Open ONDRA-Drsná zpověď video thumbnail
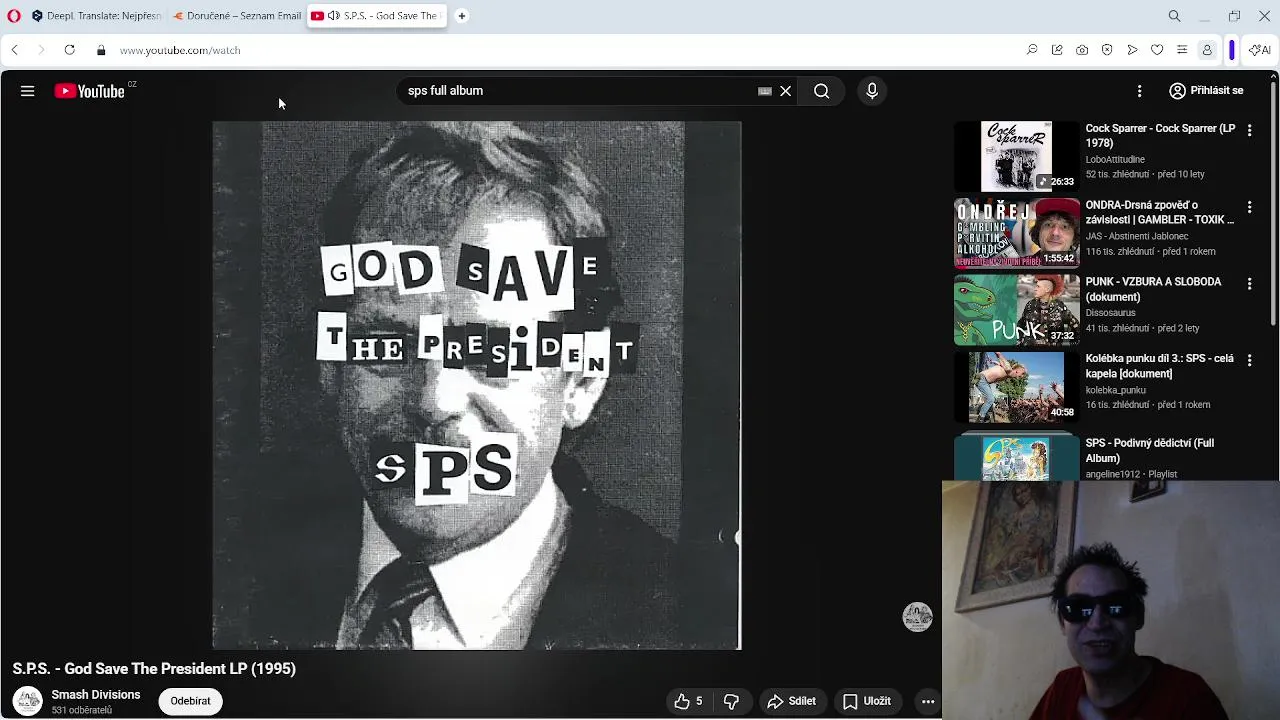This screenshot has width=1280, height=720. point(1017,233)
